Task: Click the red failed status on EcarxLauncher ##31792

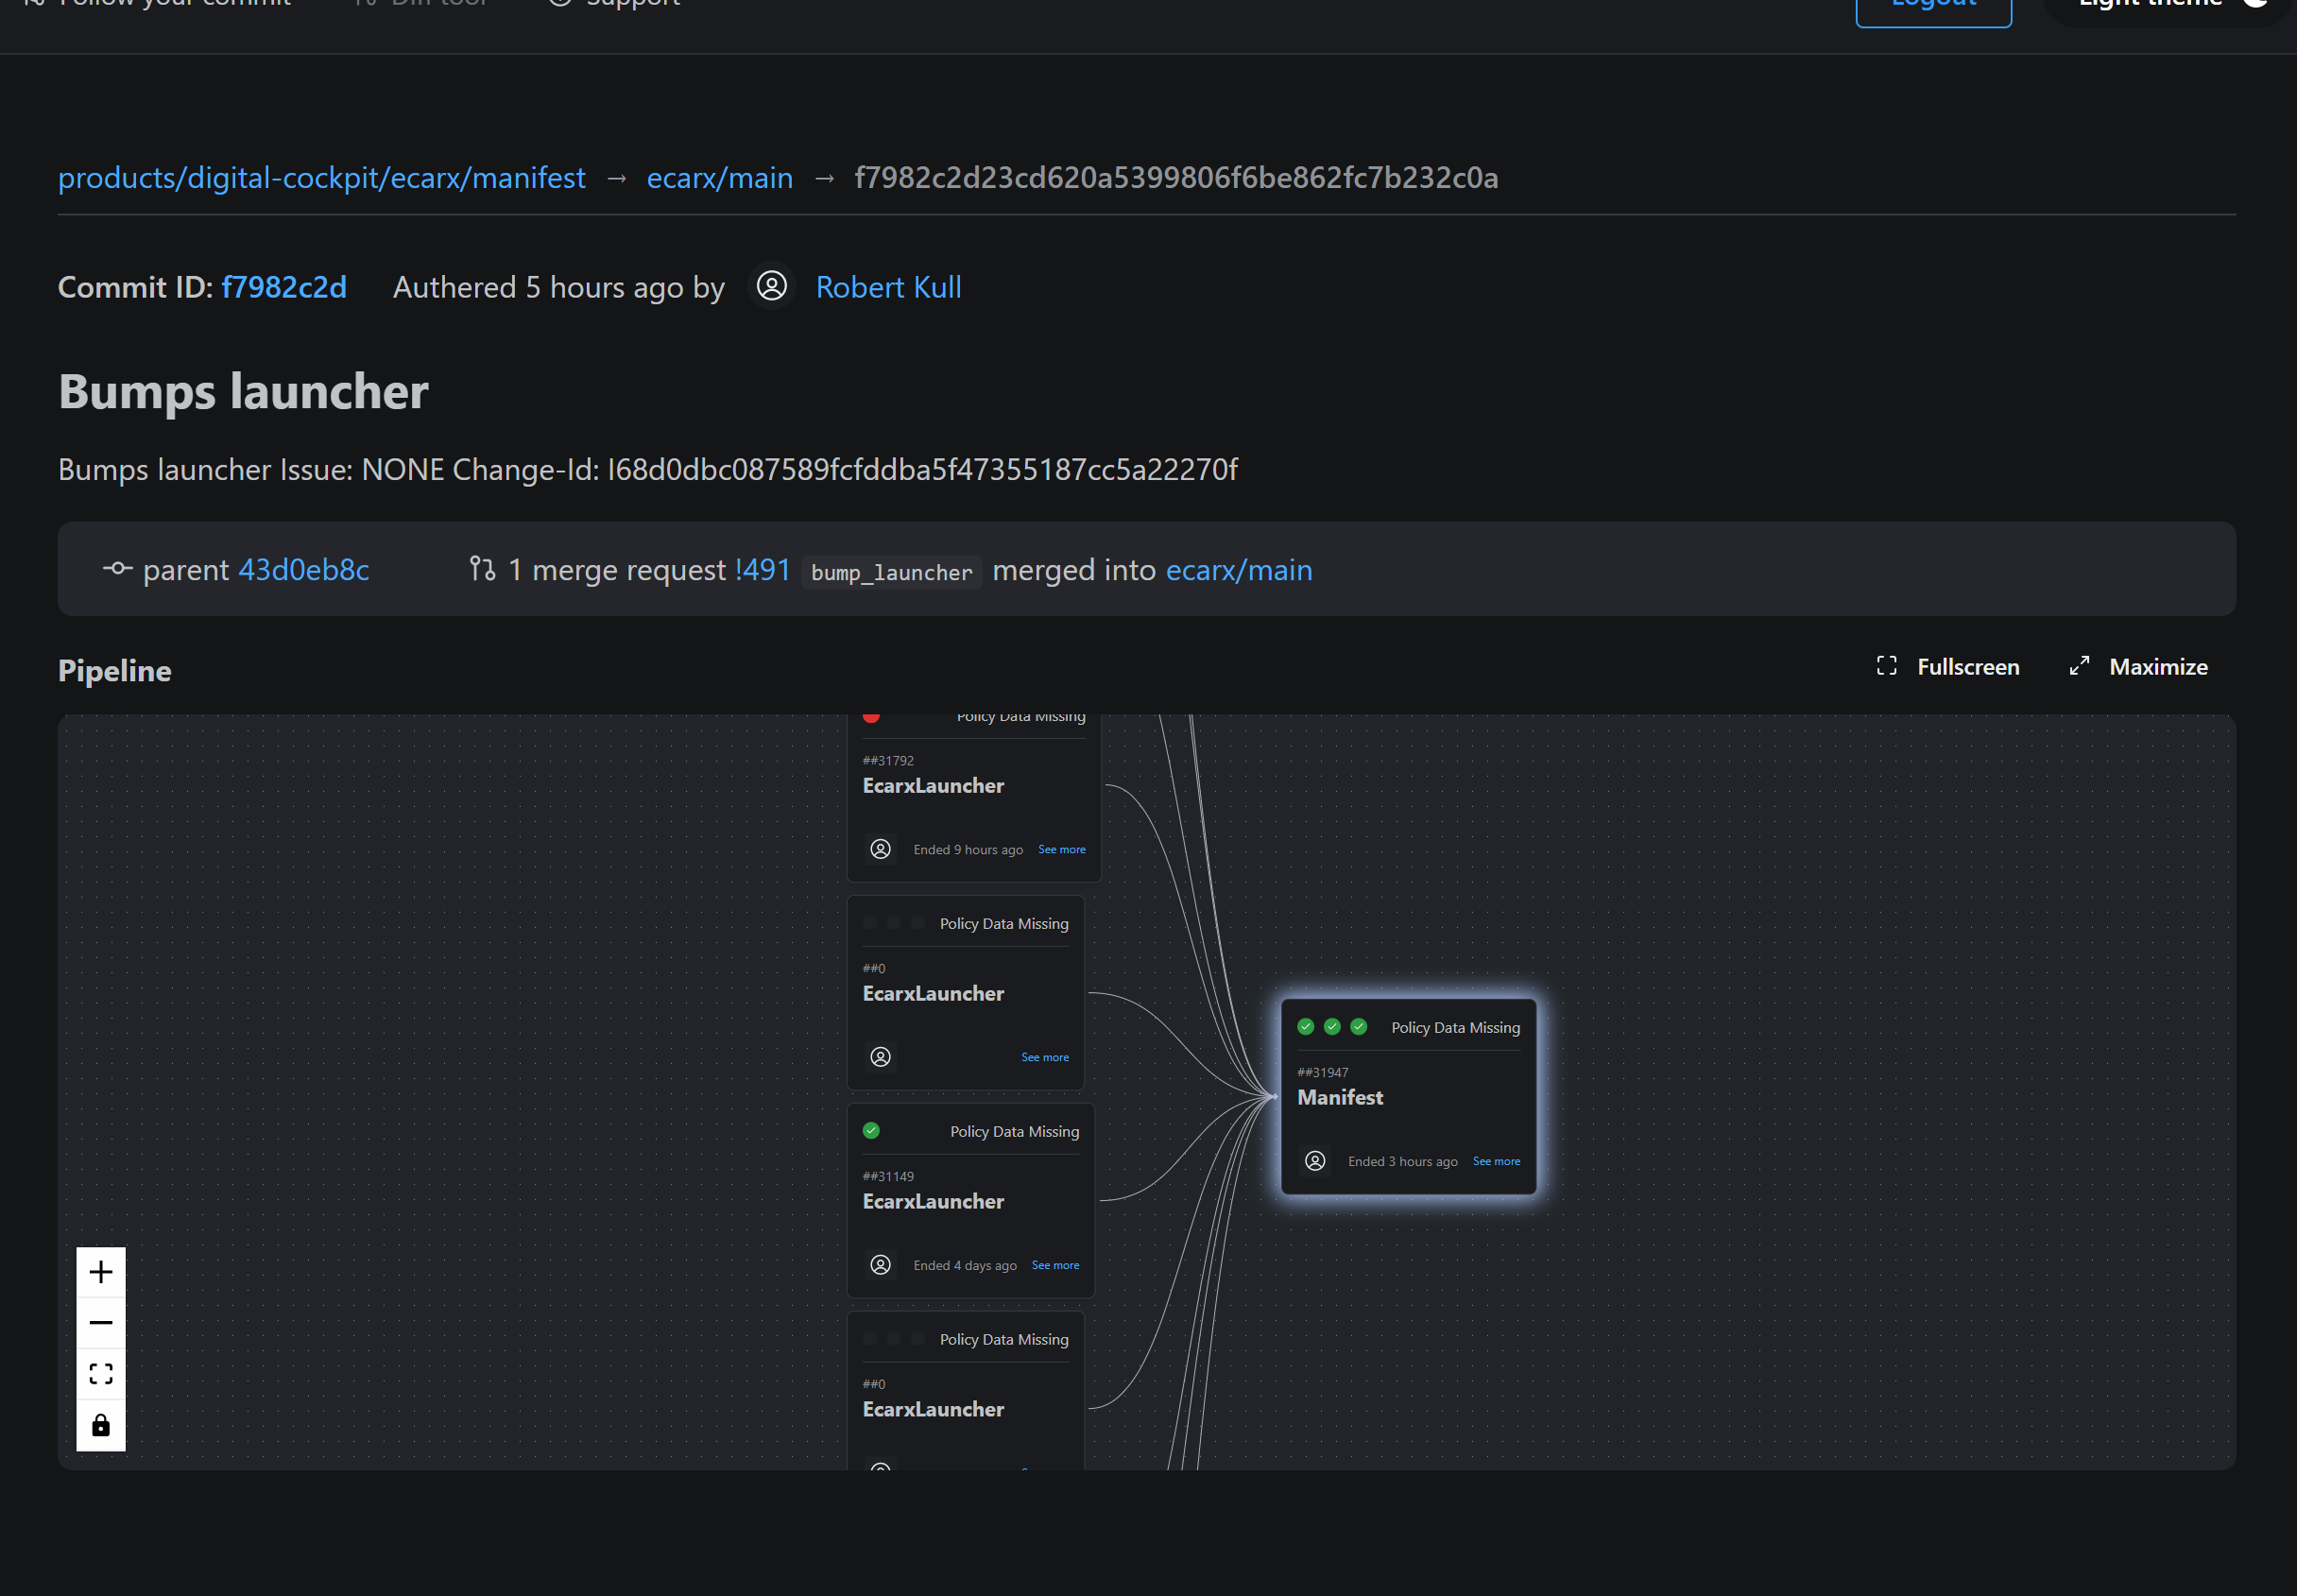Action: (x=872, y=716)
